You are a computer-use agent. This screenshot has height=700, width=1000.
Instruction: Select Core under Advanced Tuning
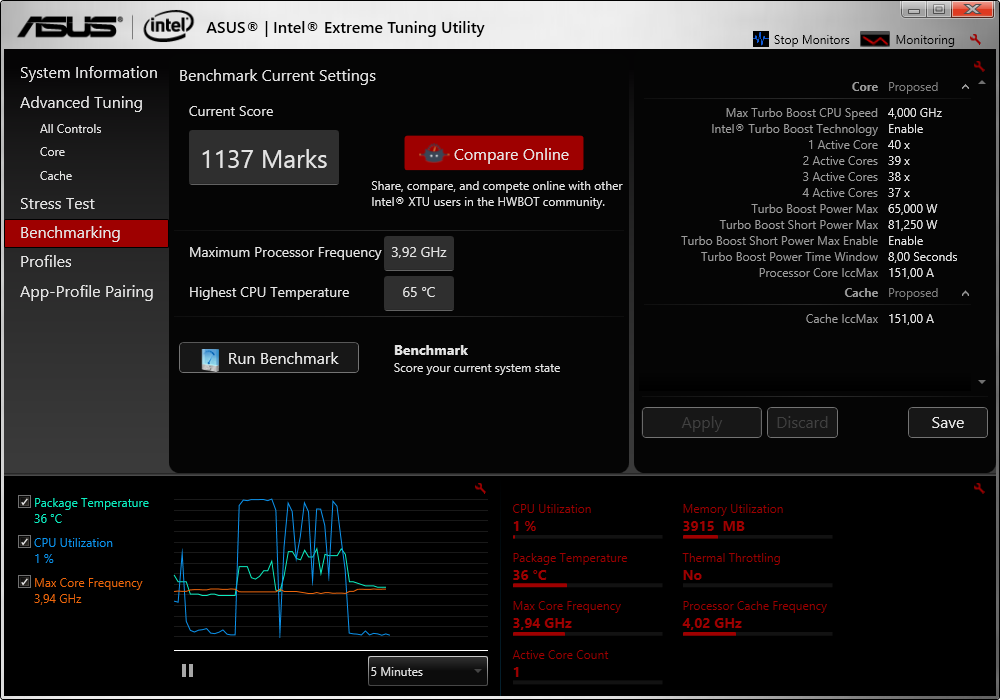[52, 152]
